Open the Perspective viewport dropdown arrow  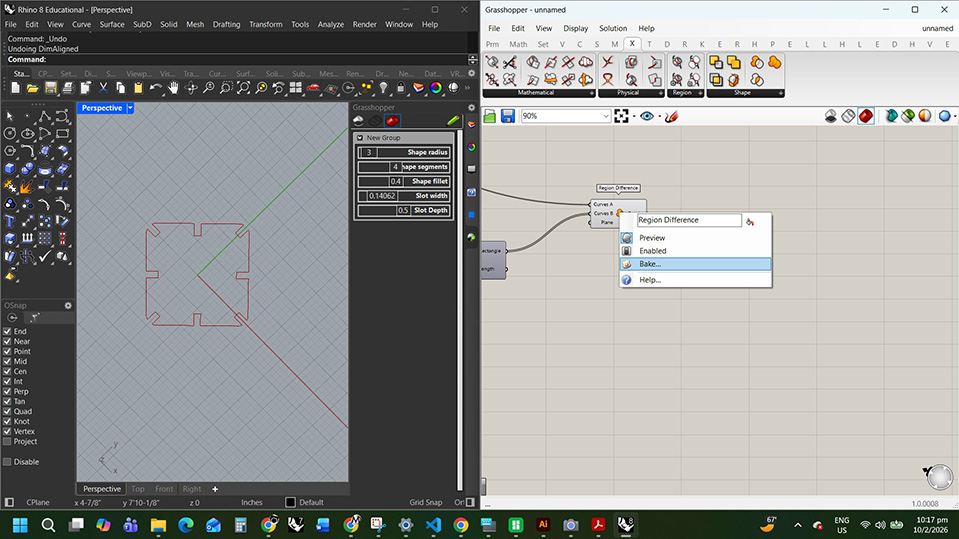click(130, 108)
